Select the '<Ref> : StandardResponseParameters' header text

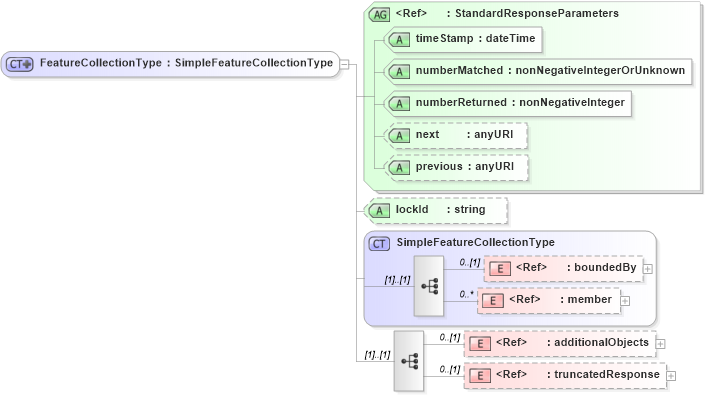click(x=507, y=14)
